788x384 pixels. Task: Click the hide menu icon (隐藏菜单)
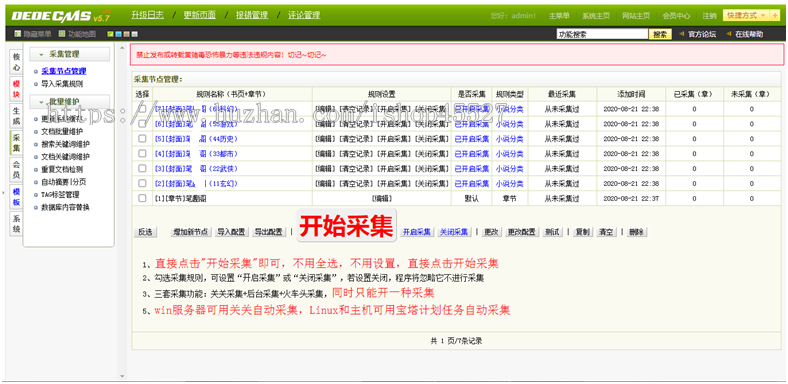pyautogui.click(x=18, y=34)
